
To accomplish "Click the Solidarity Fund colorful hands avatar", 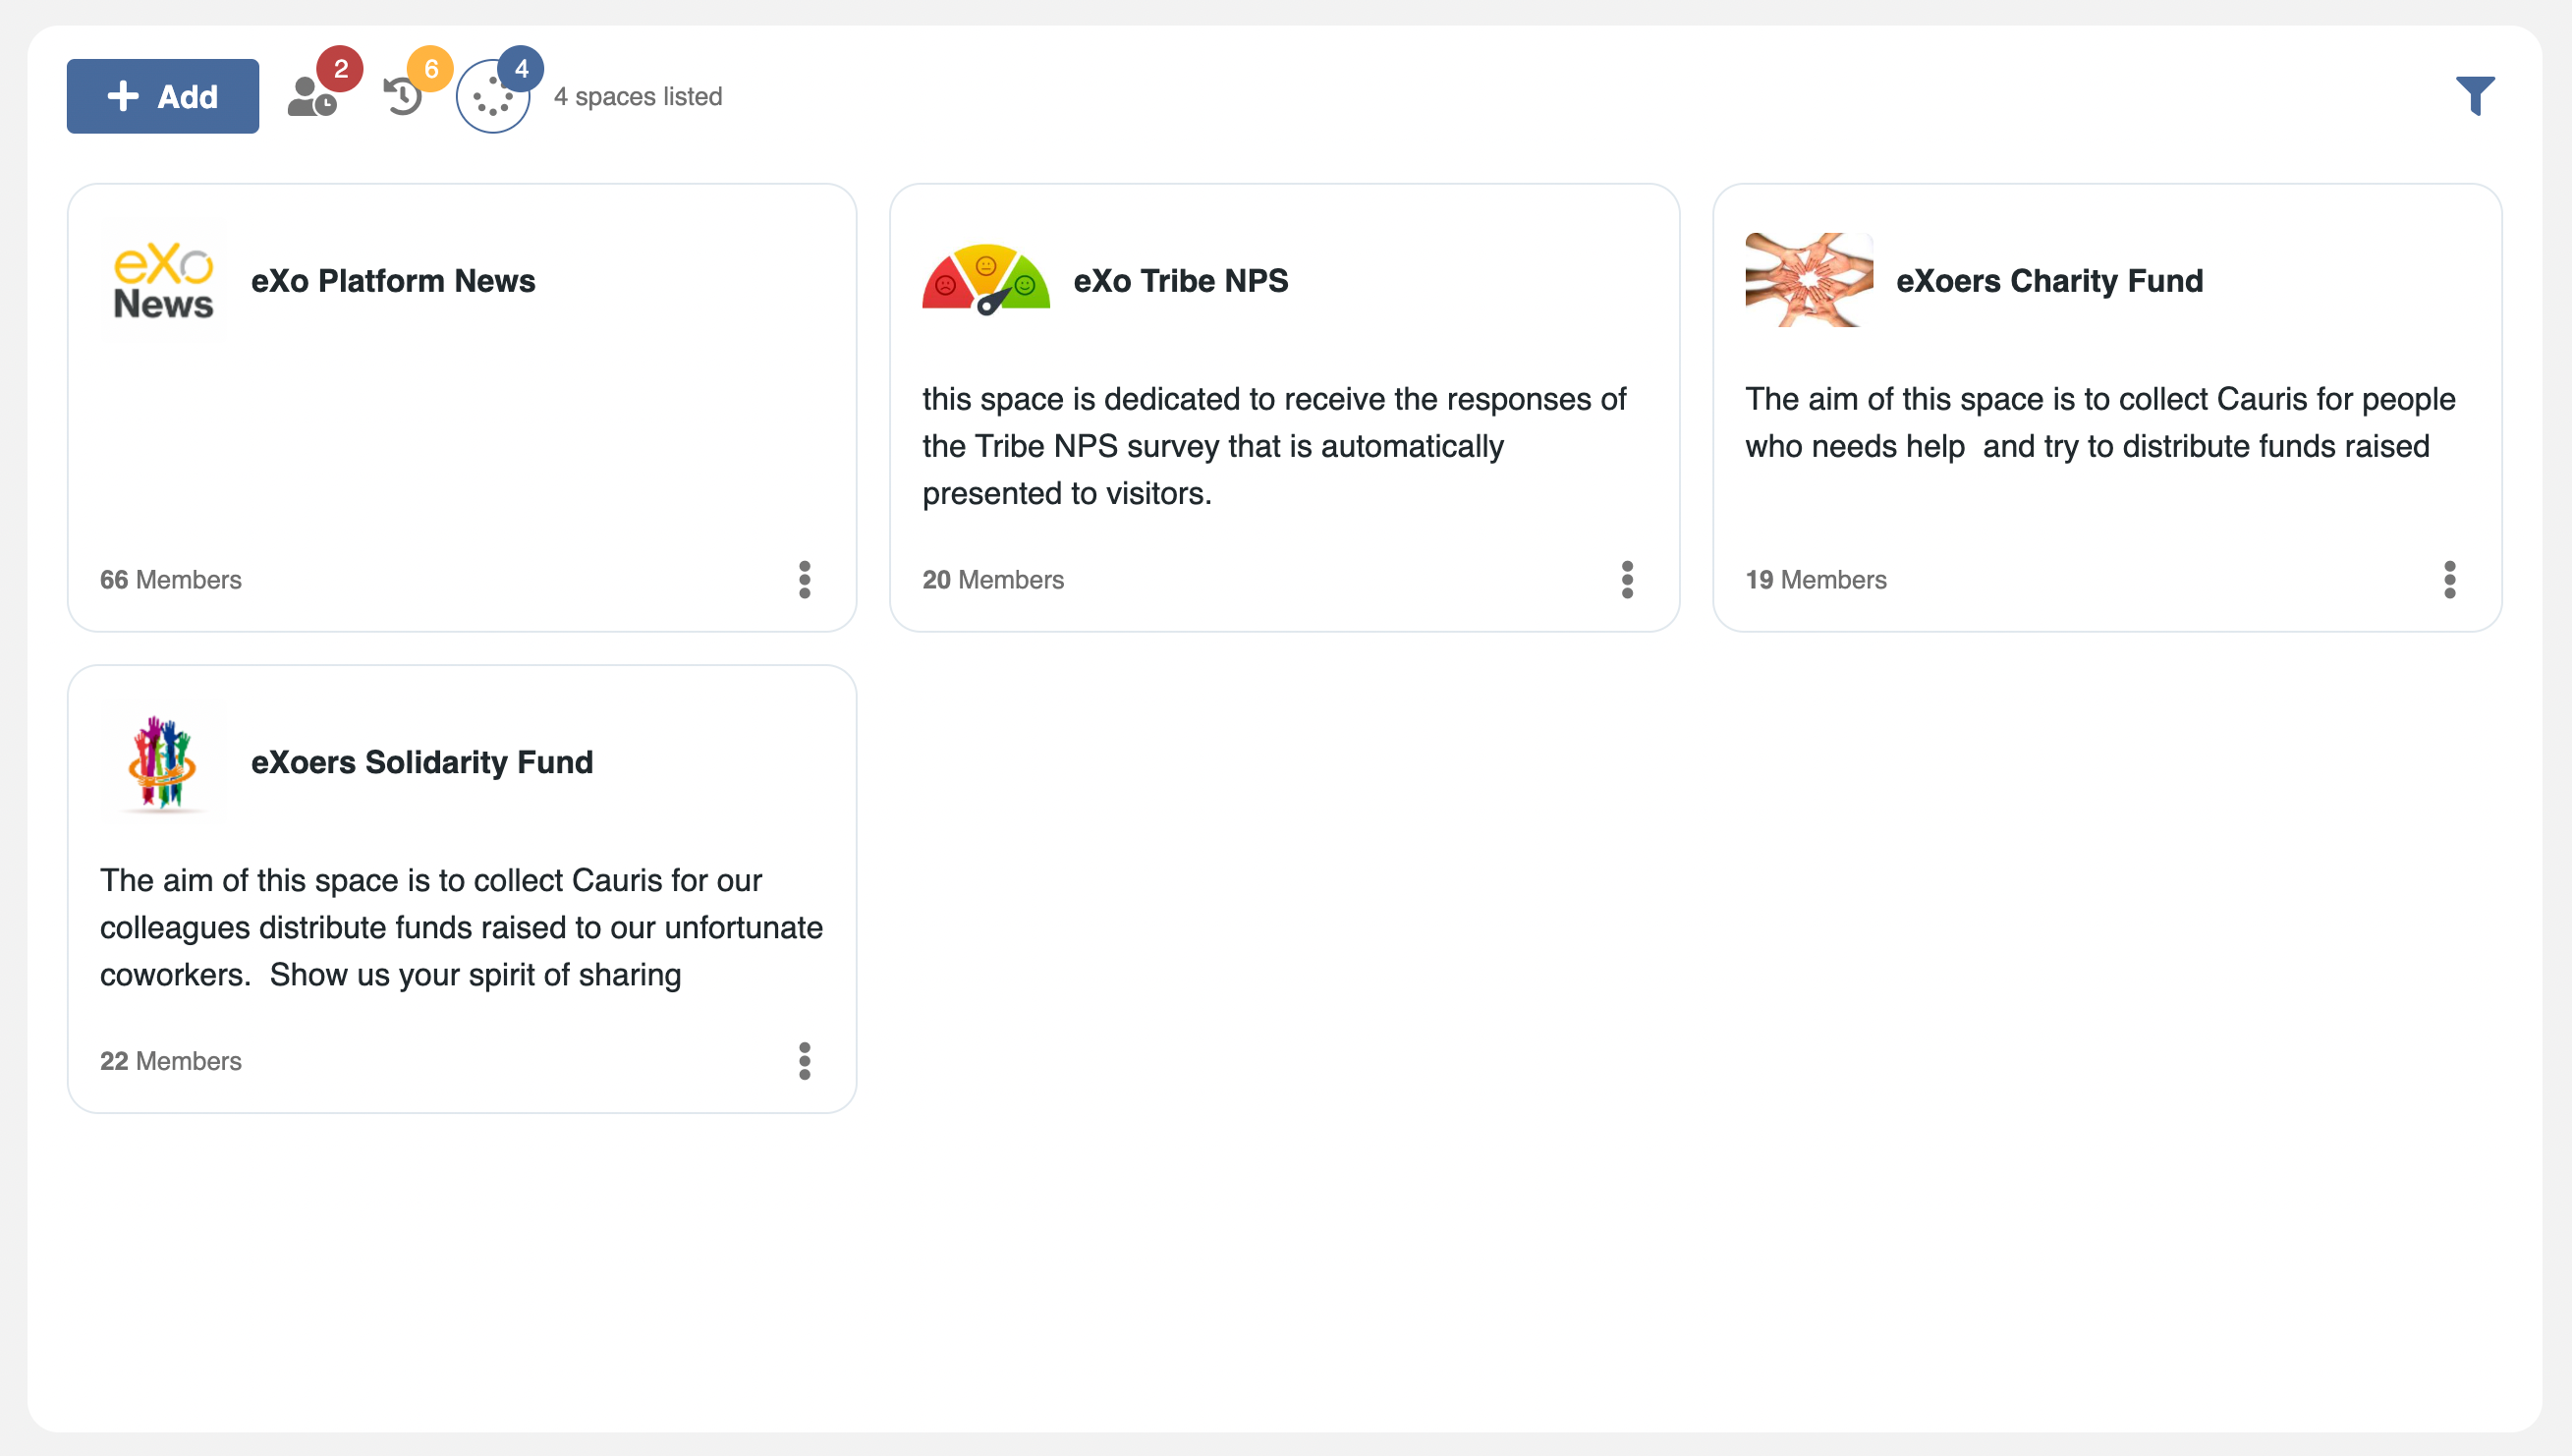I will point(163,762).
